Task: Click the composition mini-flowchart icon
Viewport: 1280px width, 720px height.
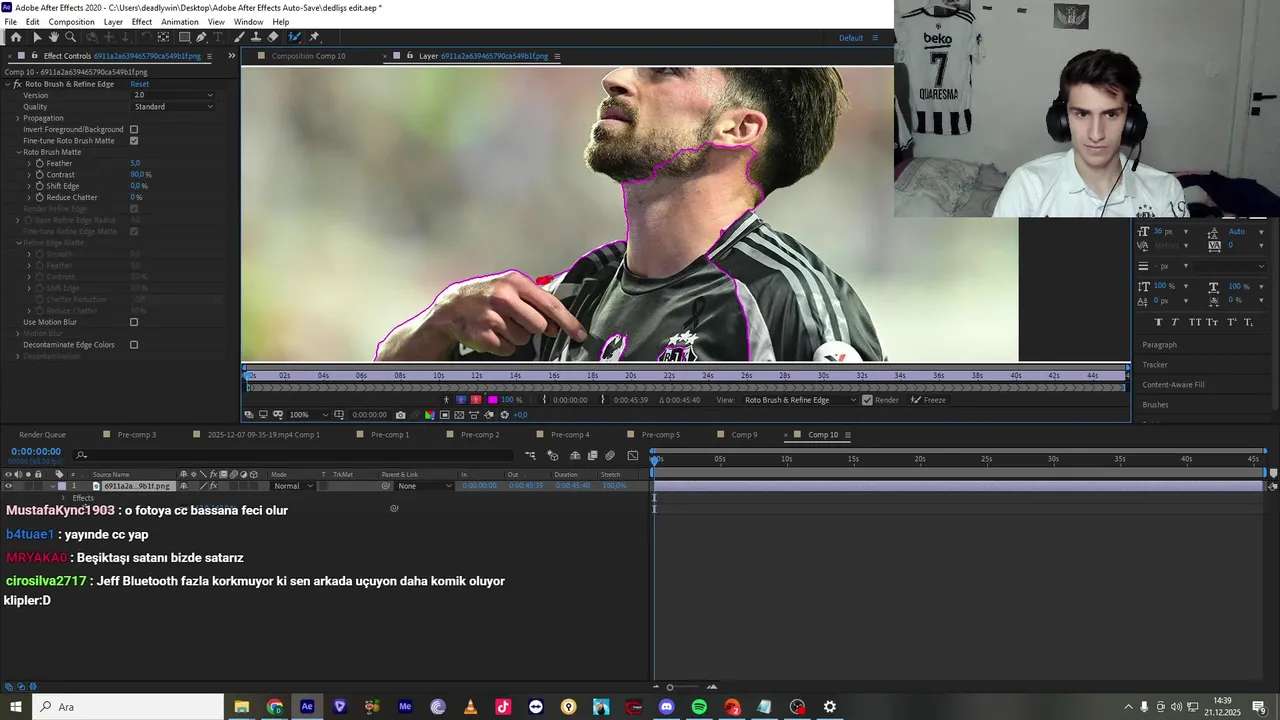Action: [x=530, y=456]
